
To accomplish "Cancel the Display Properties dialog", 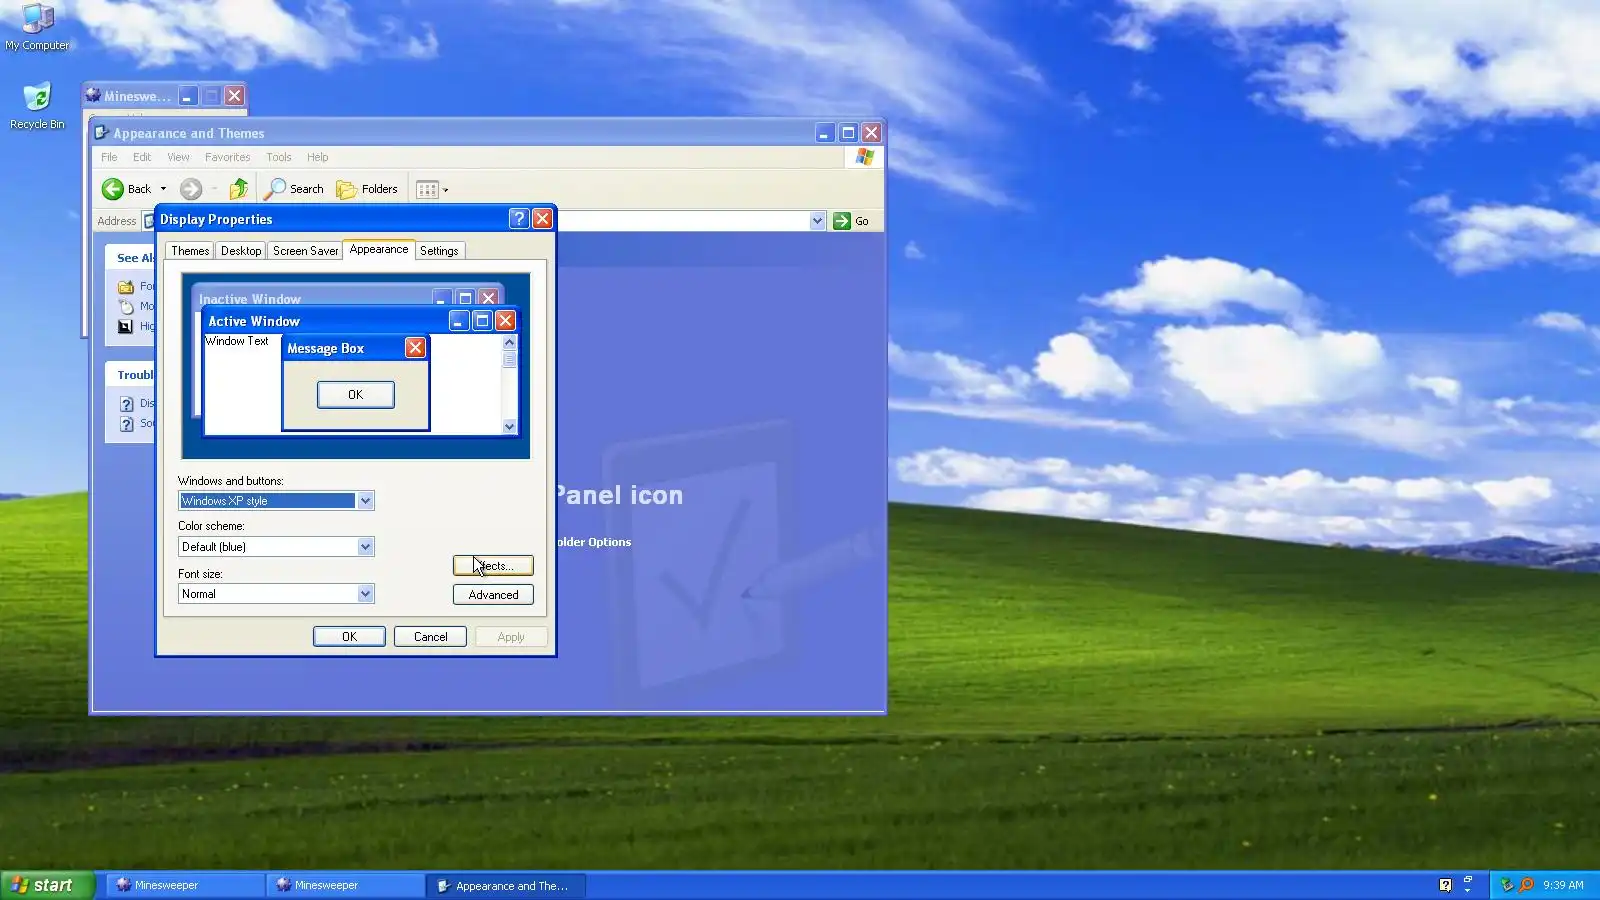I will (430, 637).
